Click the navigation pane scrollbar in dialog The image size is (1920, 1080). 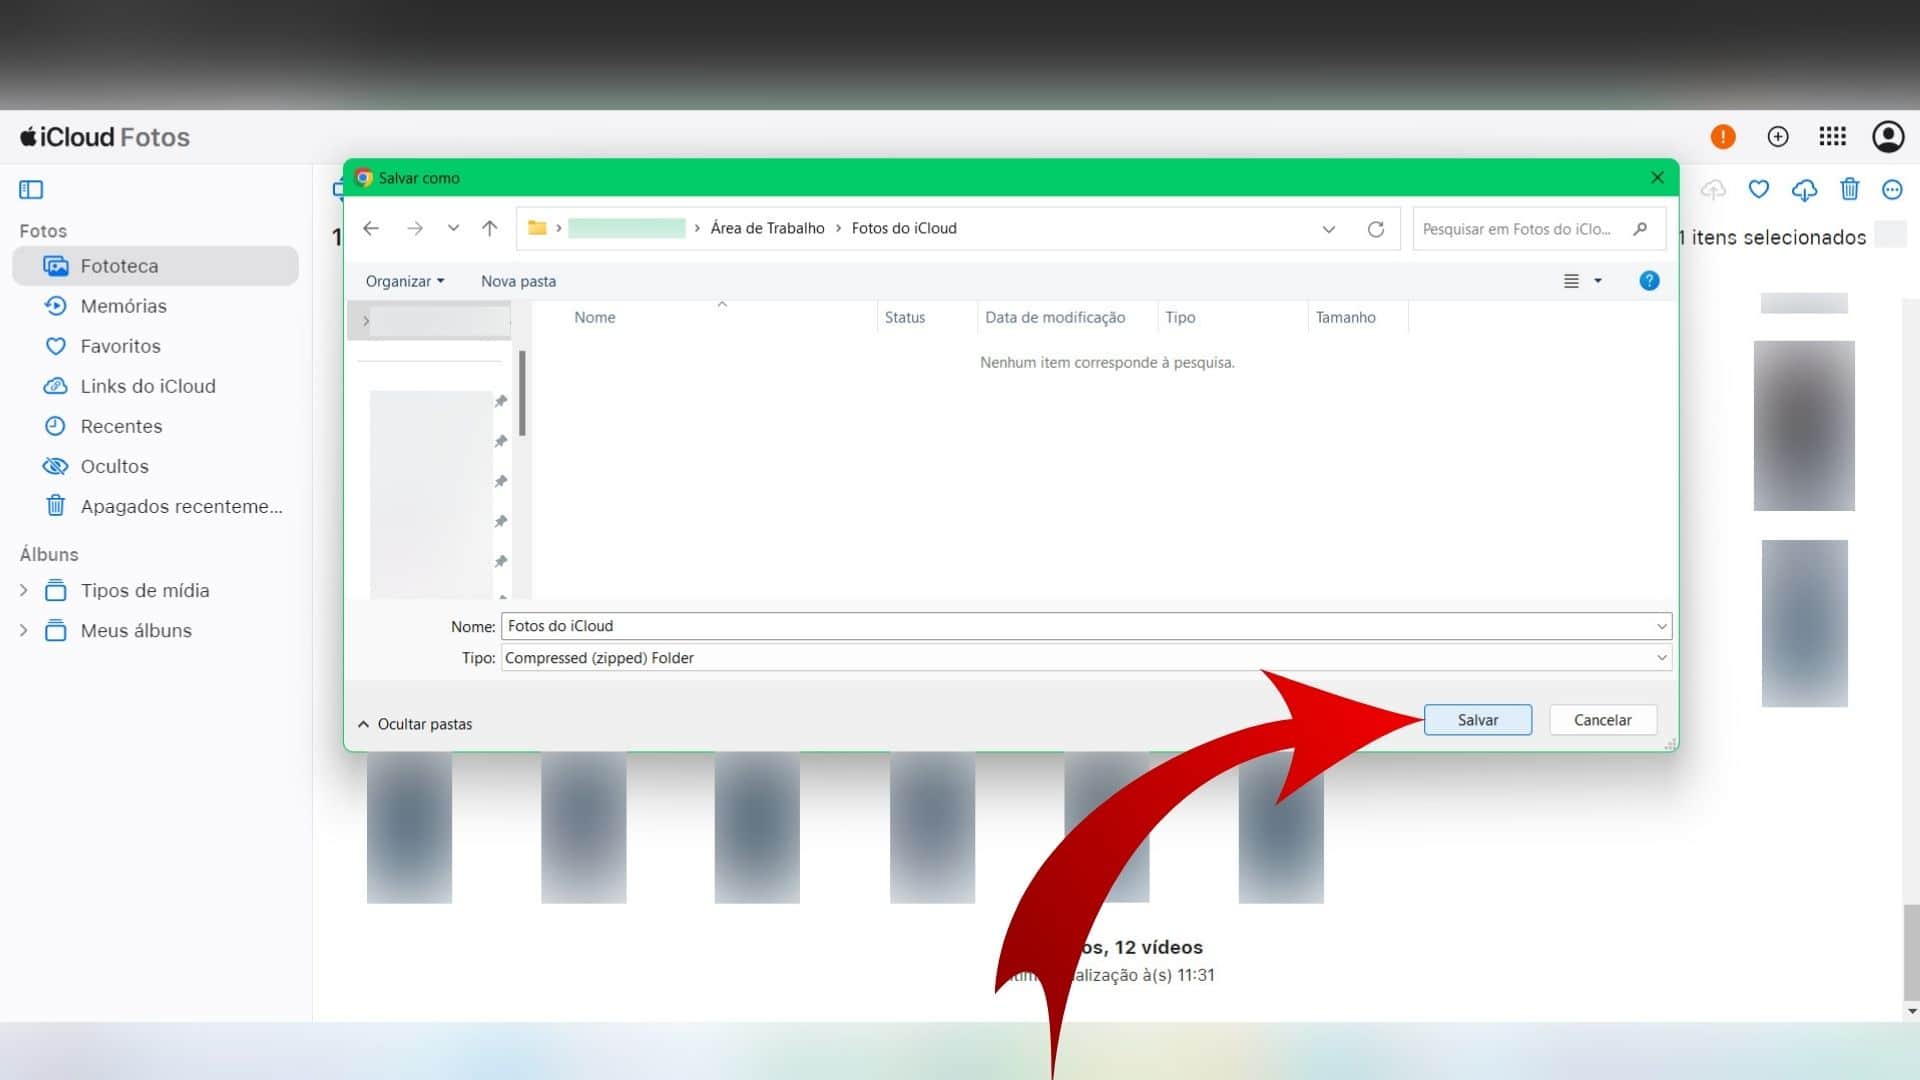522,393
